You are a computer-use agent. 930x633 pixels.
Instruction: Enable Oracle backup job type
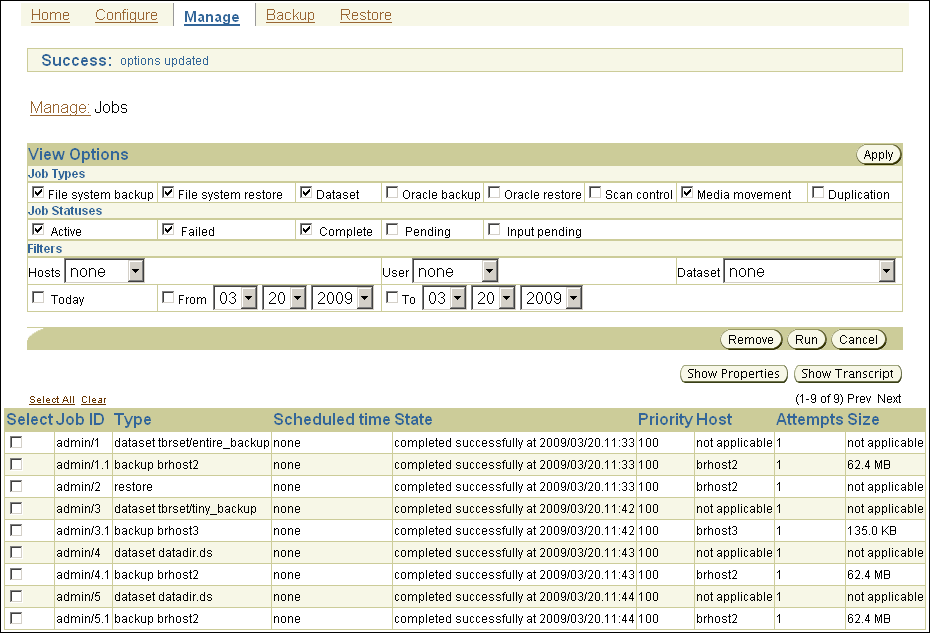click(391, 192)
